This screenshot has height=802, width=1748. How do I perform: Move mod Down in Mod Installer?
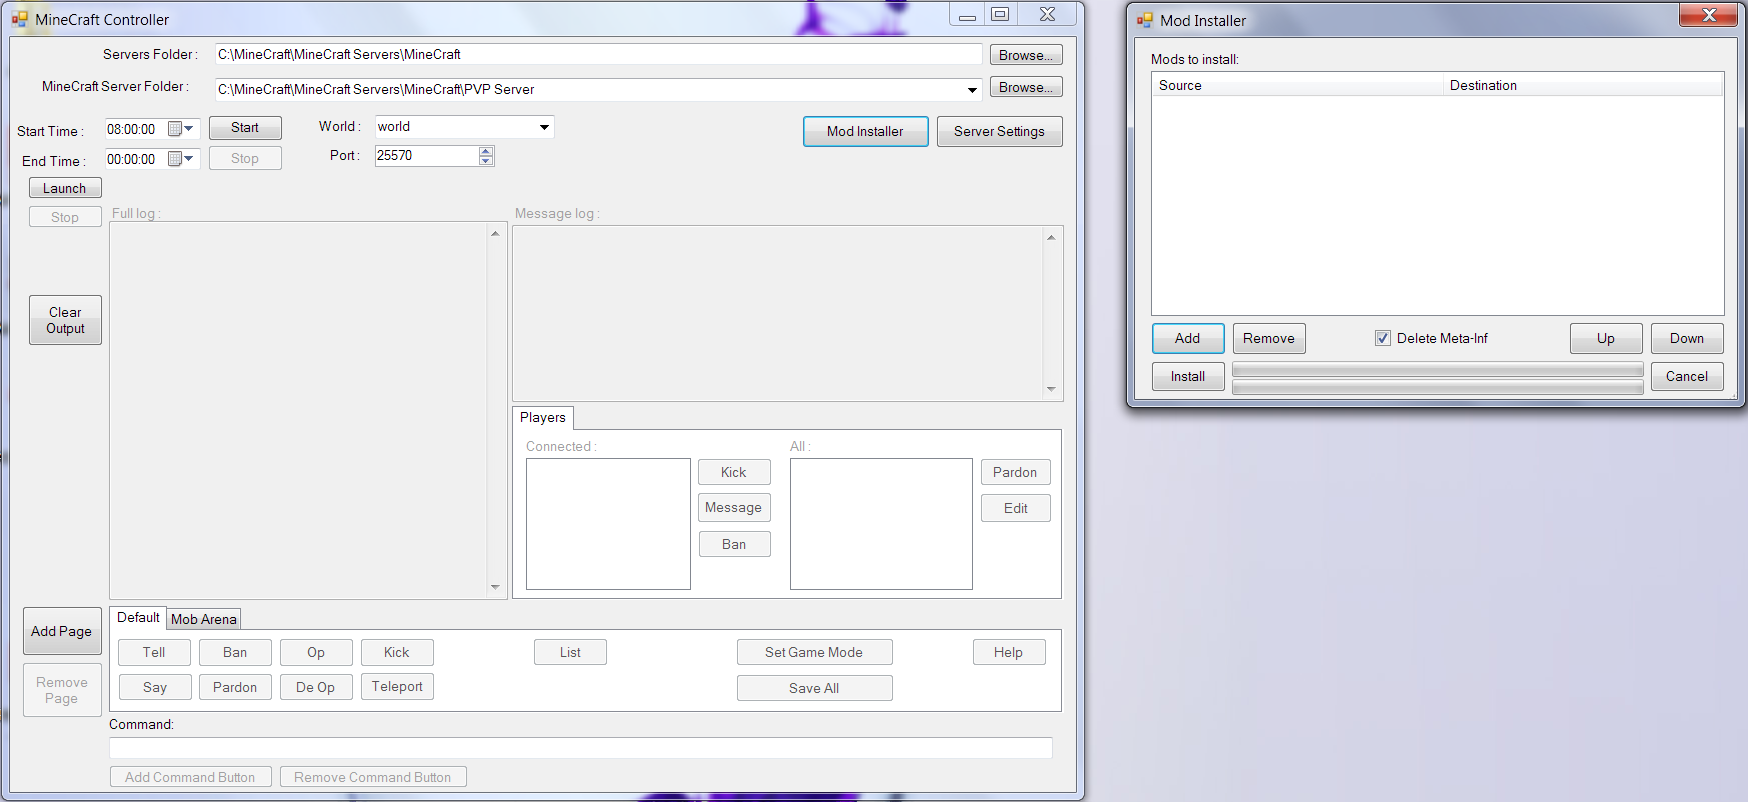pos(1687,338)
